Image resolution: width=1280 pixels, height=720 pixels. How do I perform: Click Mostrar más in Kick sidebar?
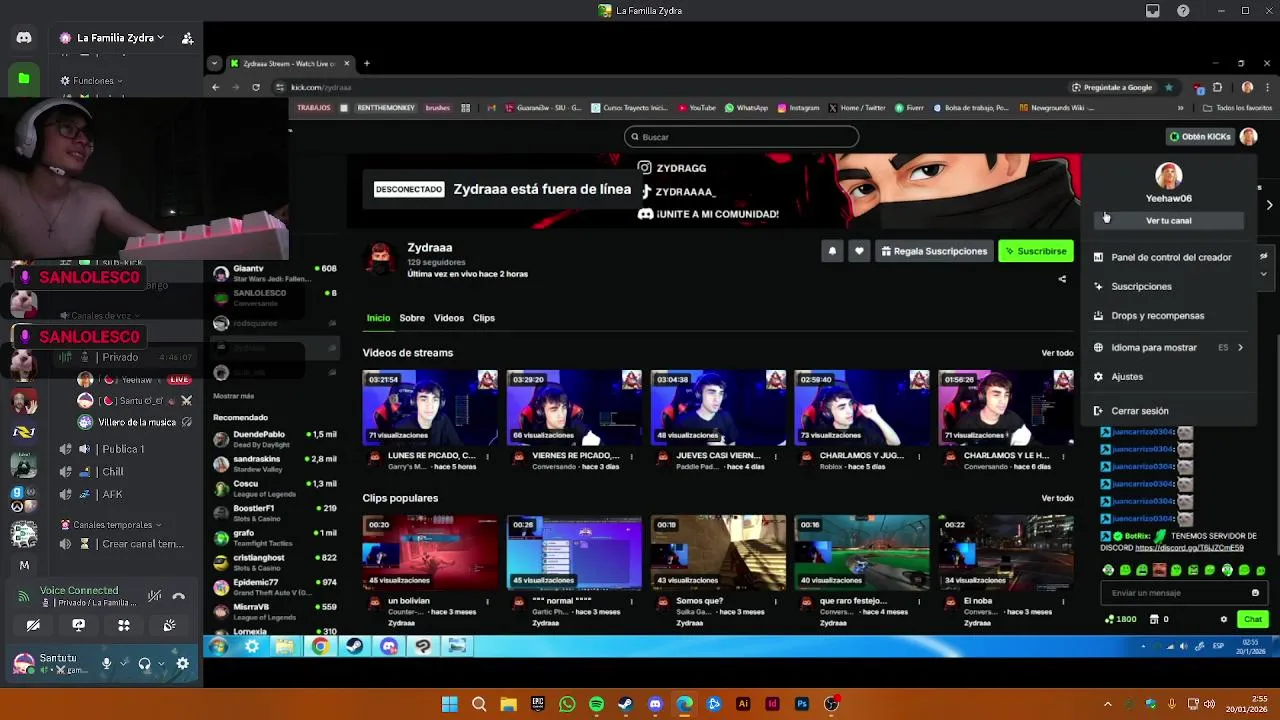pos(233,396)
